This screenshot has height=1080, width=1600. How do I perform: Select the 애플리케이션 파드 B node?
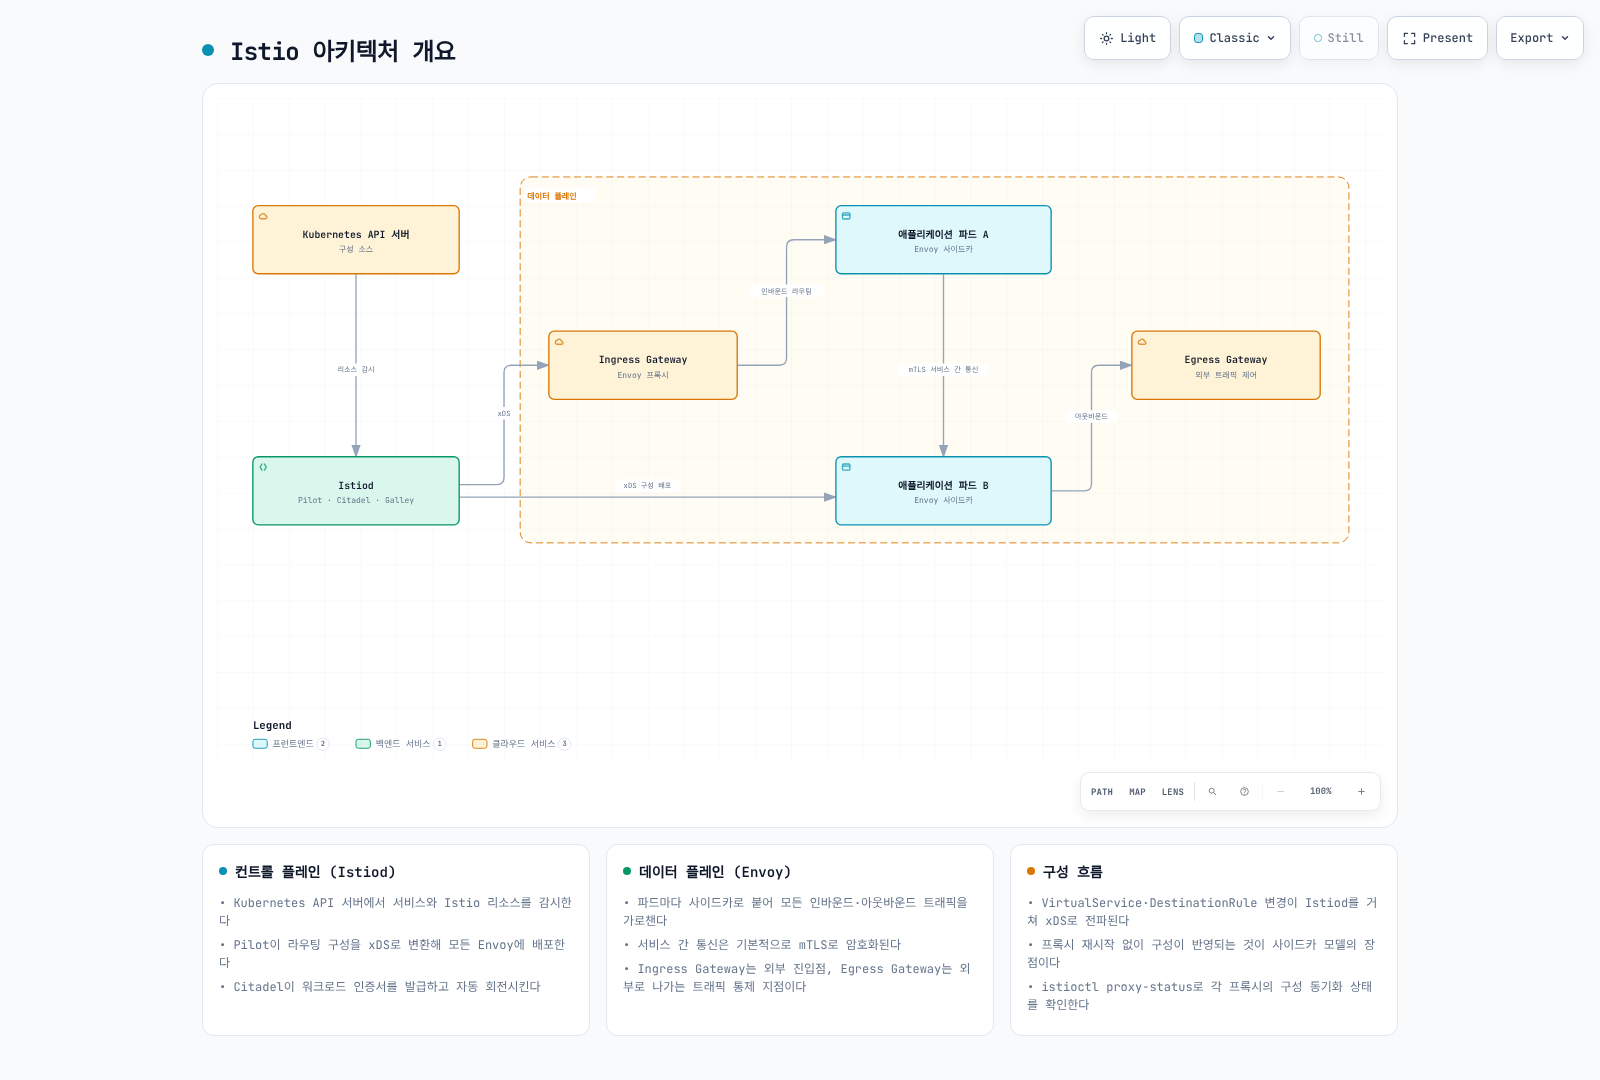pyautogui.click(x=943, y=491)
